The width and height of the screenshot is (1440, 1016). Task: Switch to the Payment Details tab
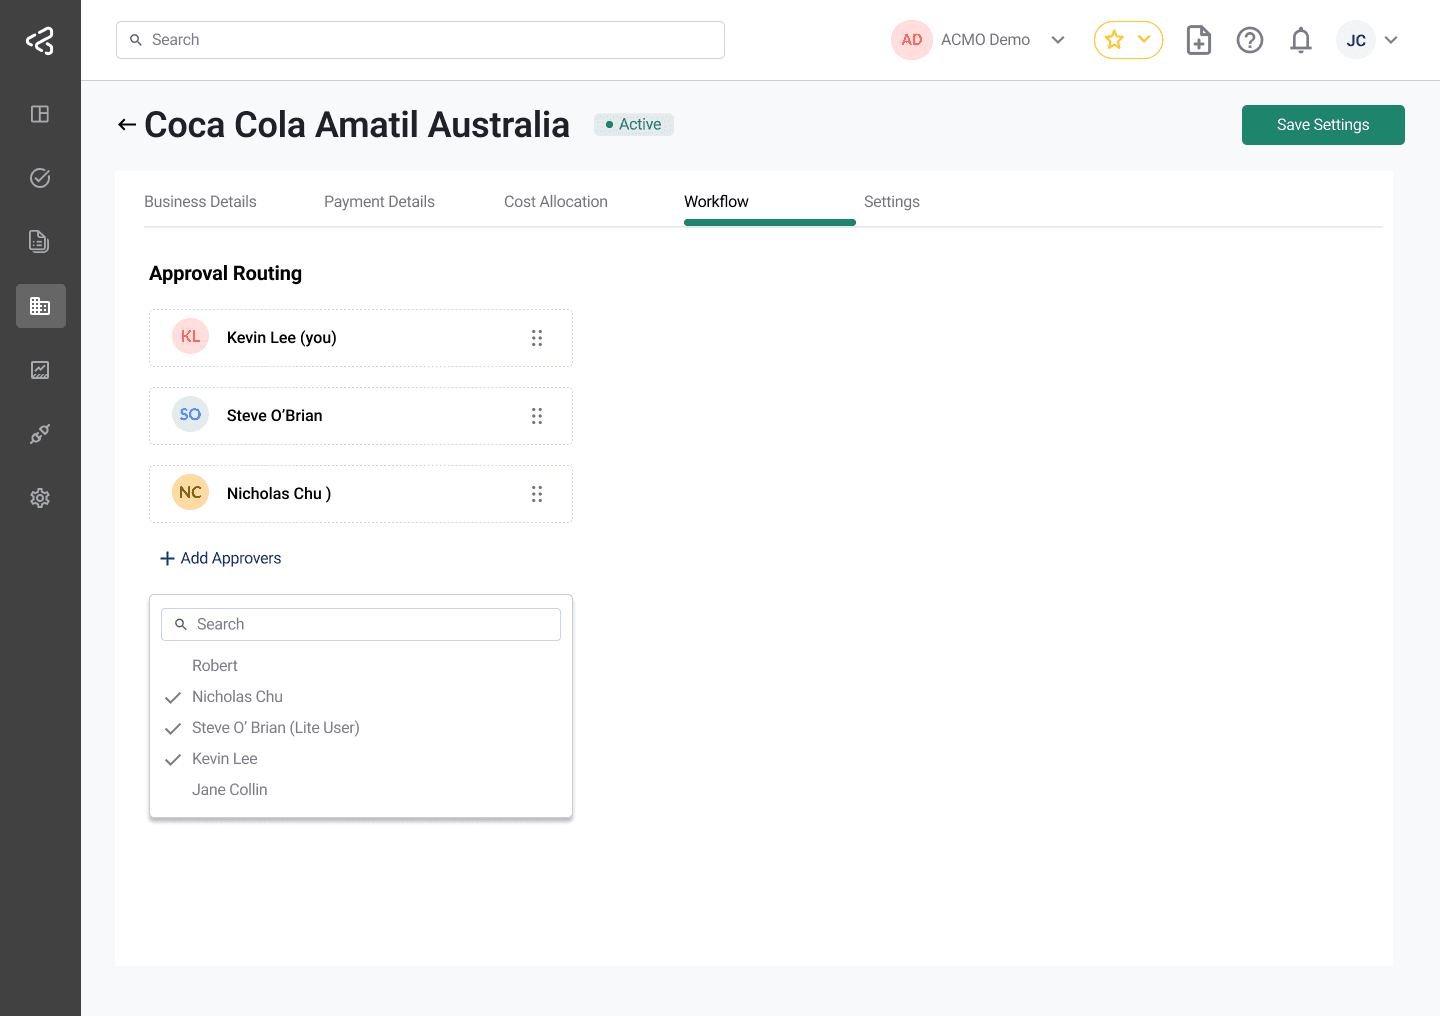click(379, 202)
